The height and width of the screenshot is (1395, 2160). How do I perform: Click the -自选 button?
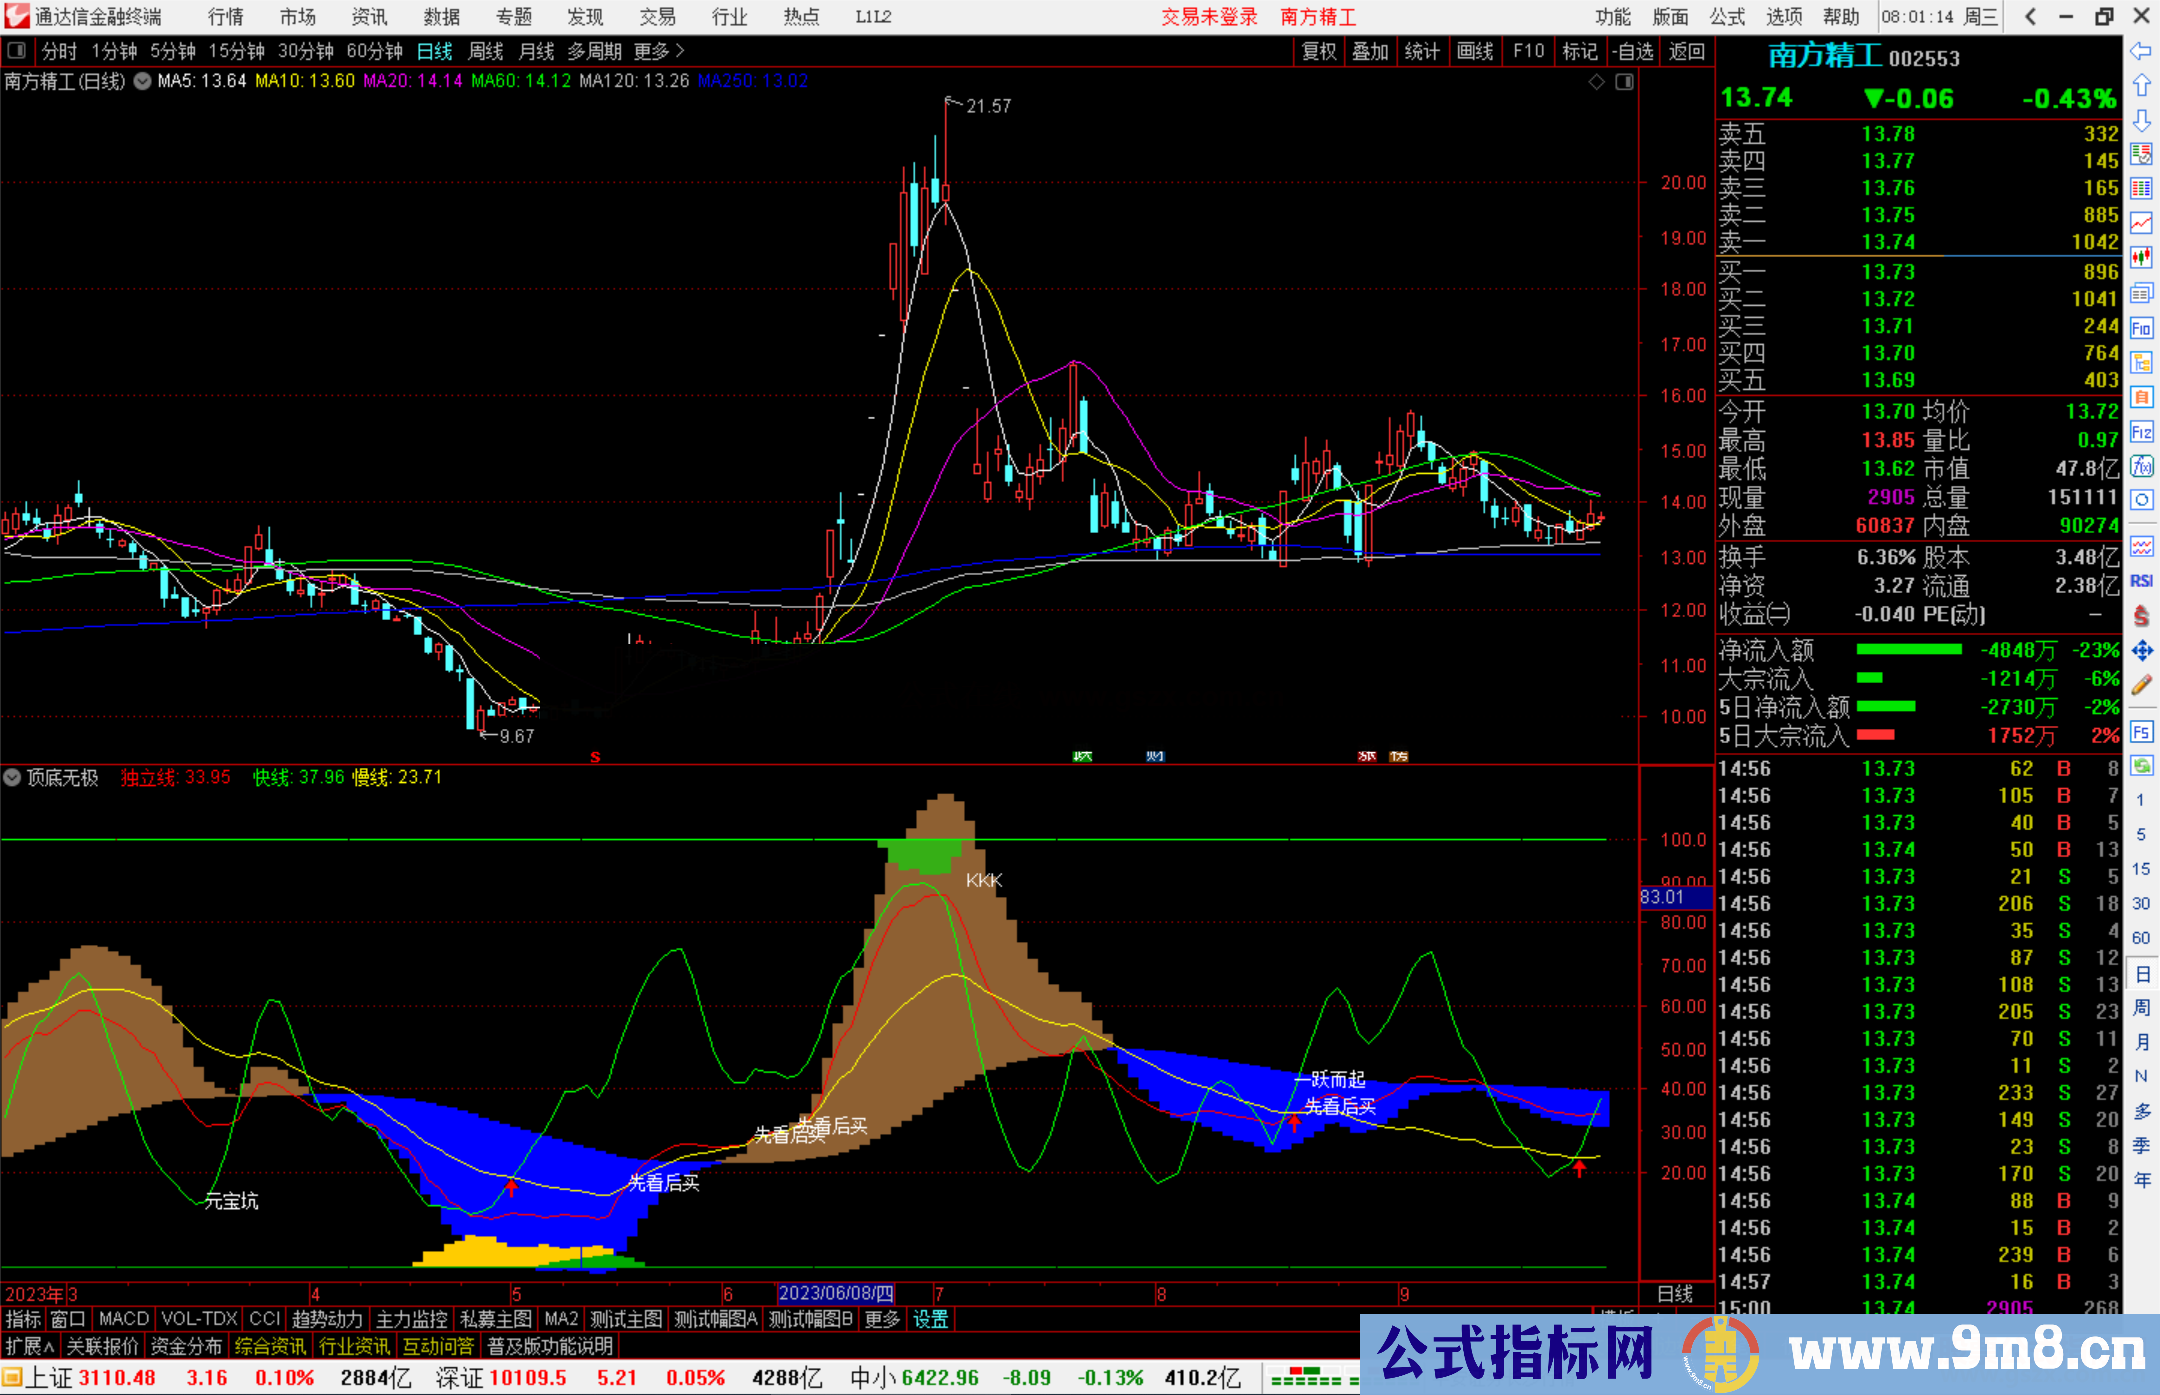click(x=1633, y=51)
